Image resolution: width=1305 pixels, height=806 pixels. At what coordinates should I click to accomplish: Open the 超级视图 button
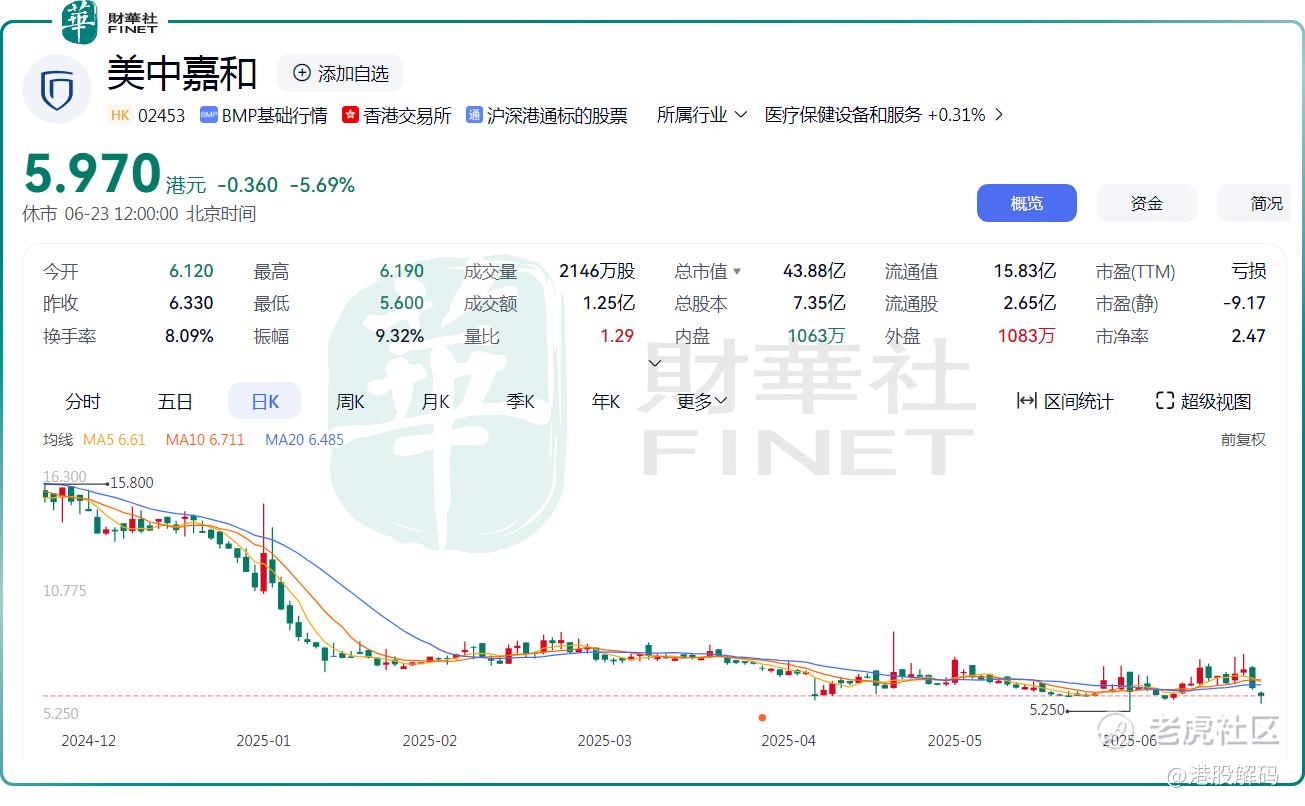click(1203, 401)
